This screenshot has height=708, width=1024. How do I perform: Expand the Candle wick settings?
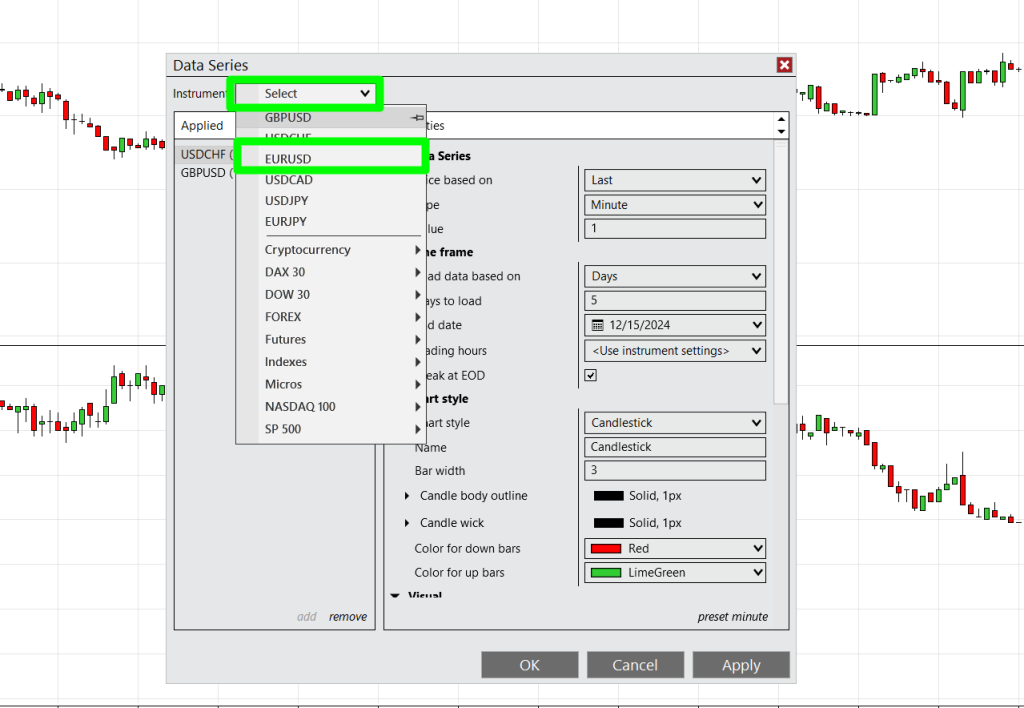click(x=407, y=523)
